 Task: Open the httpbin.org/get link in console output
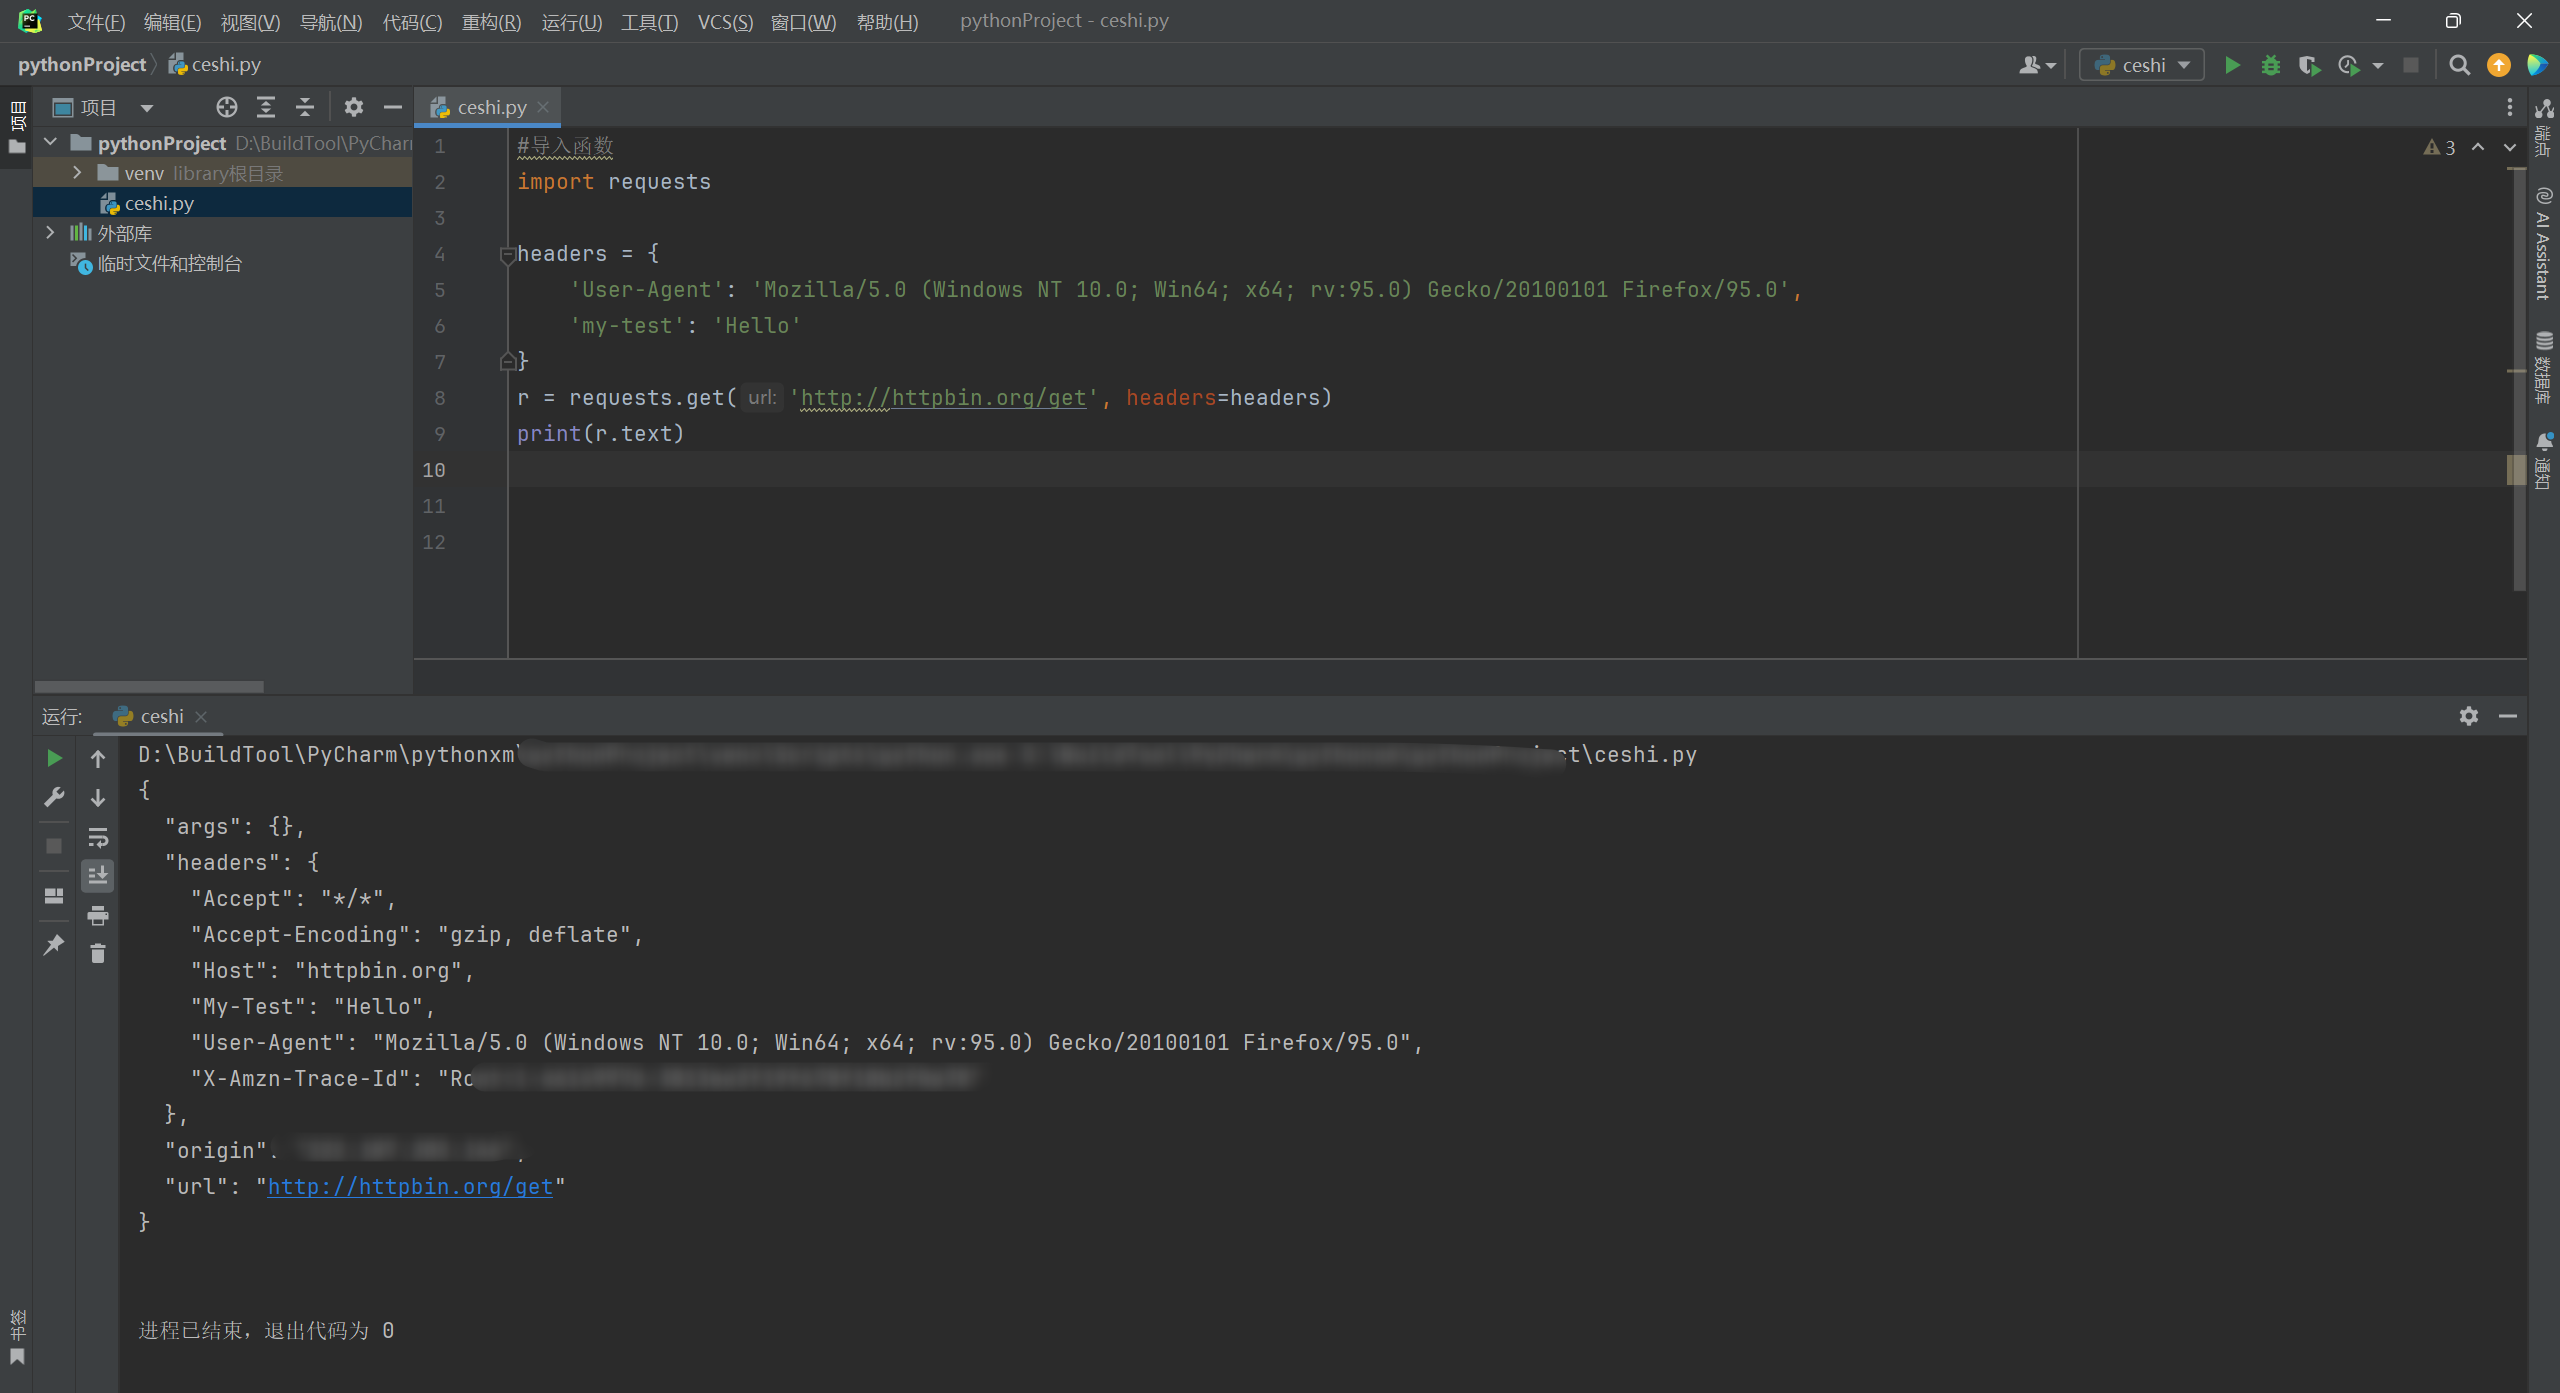click(410, 1186)
